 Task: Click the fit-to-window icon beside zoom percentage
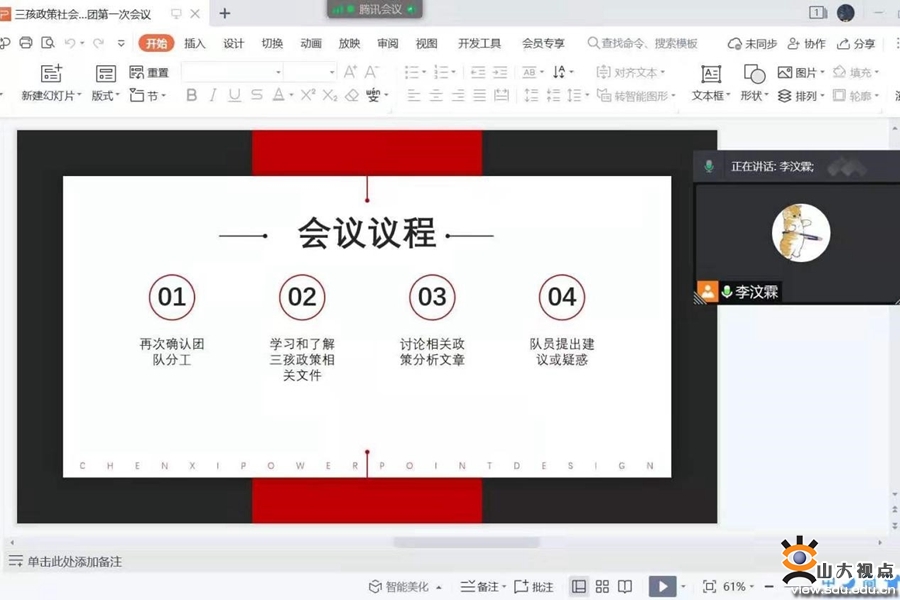709,586
